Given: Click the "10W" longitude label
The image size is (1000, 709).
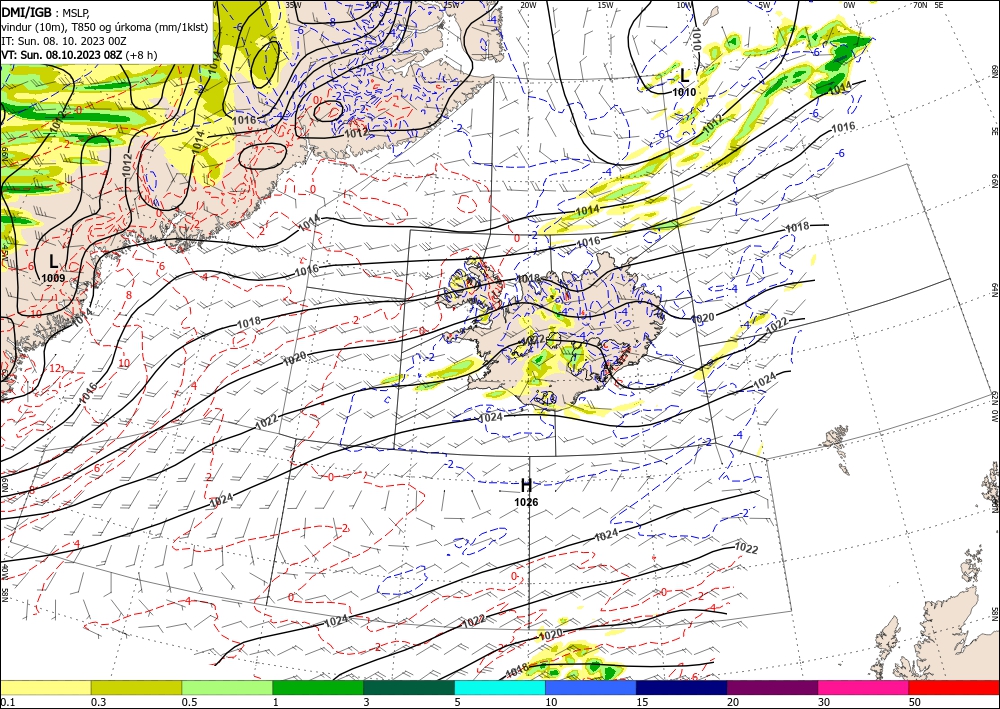Looking at the screenshot, I should [x=684, y=5].
